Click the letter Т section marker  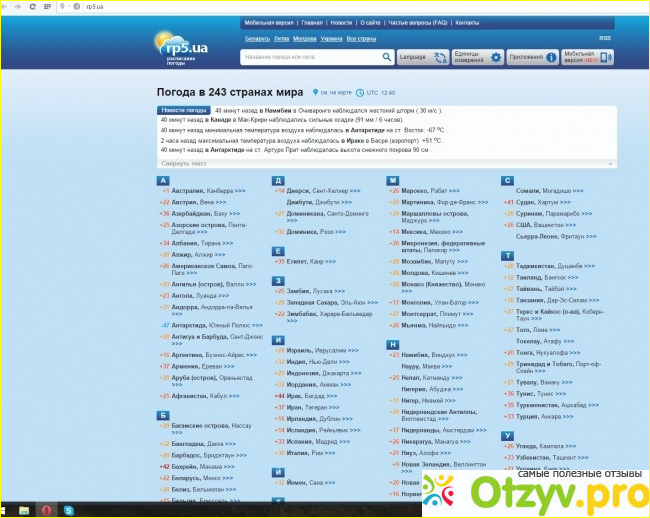click(507, 256)
